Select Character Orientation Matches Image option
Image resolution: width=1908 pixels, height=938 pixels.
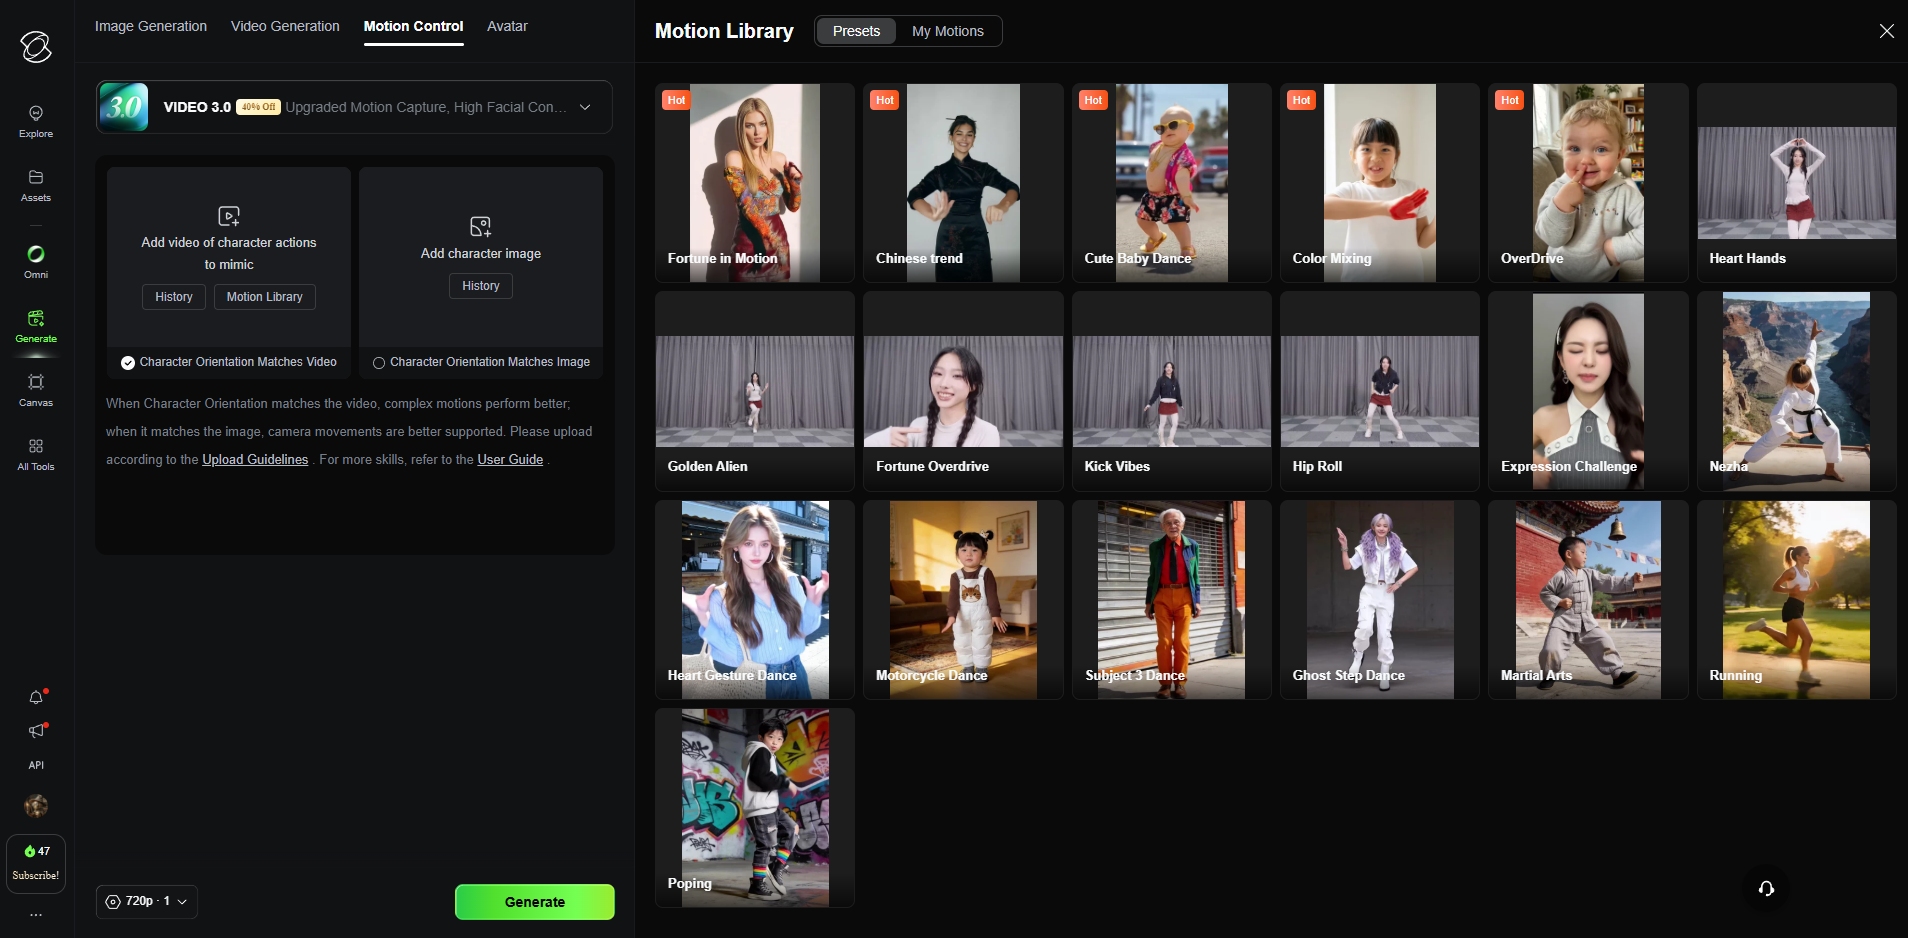(379, 363)
